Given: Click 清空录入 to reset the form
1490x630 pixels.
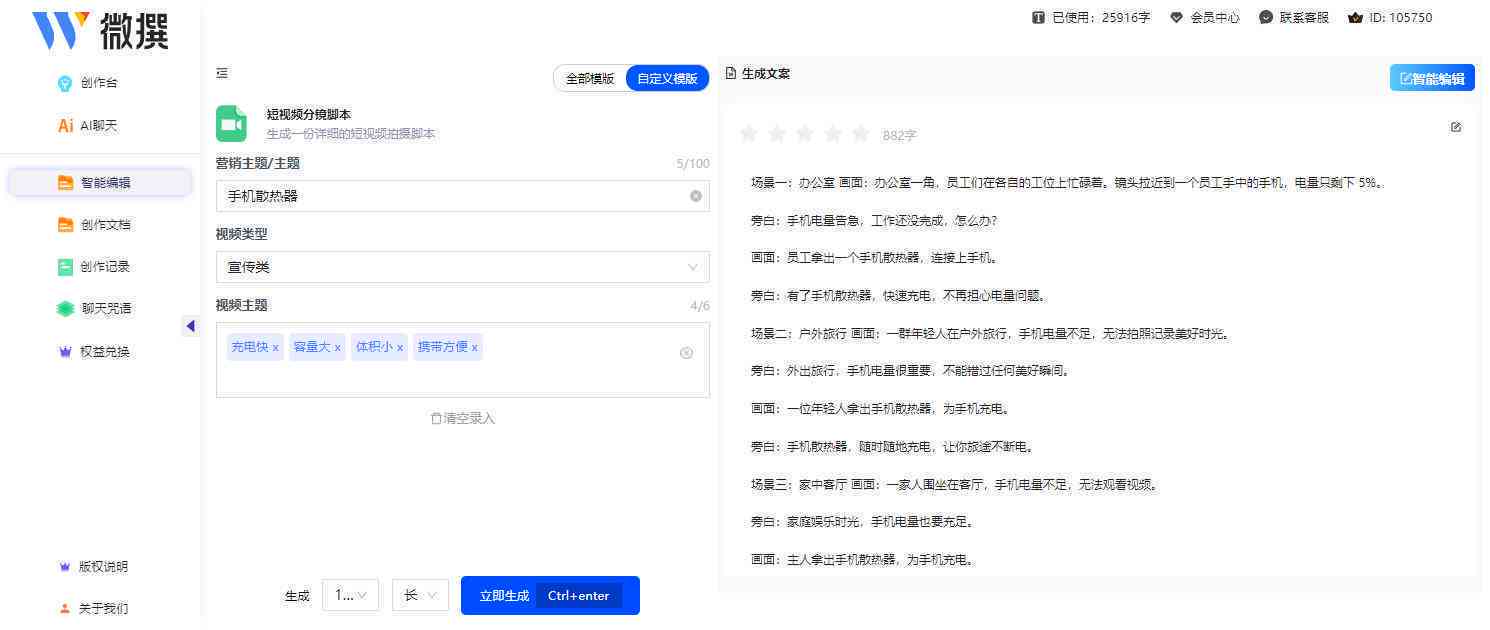Looking at the screenshot, I should 462,418.
